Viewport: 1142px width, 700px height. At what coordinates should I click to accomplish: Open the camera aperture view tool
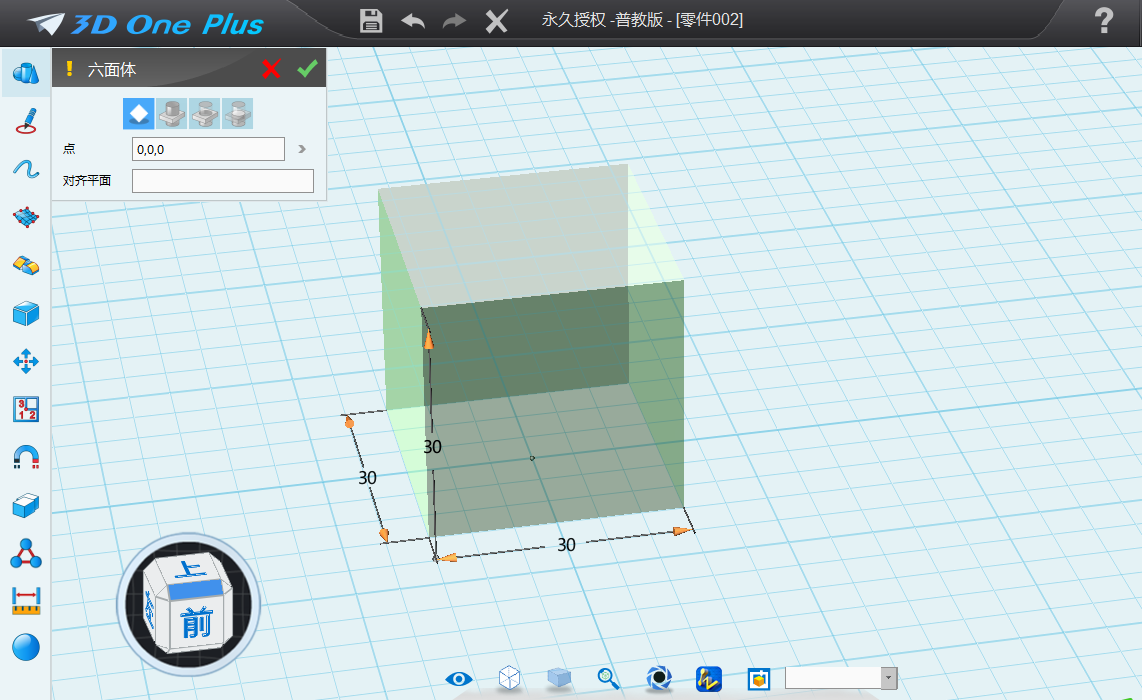(x=659, y=678)
